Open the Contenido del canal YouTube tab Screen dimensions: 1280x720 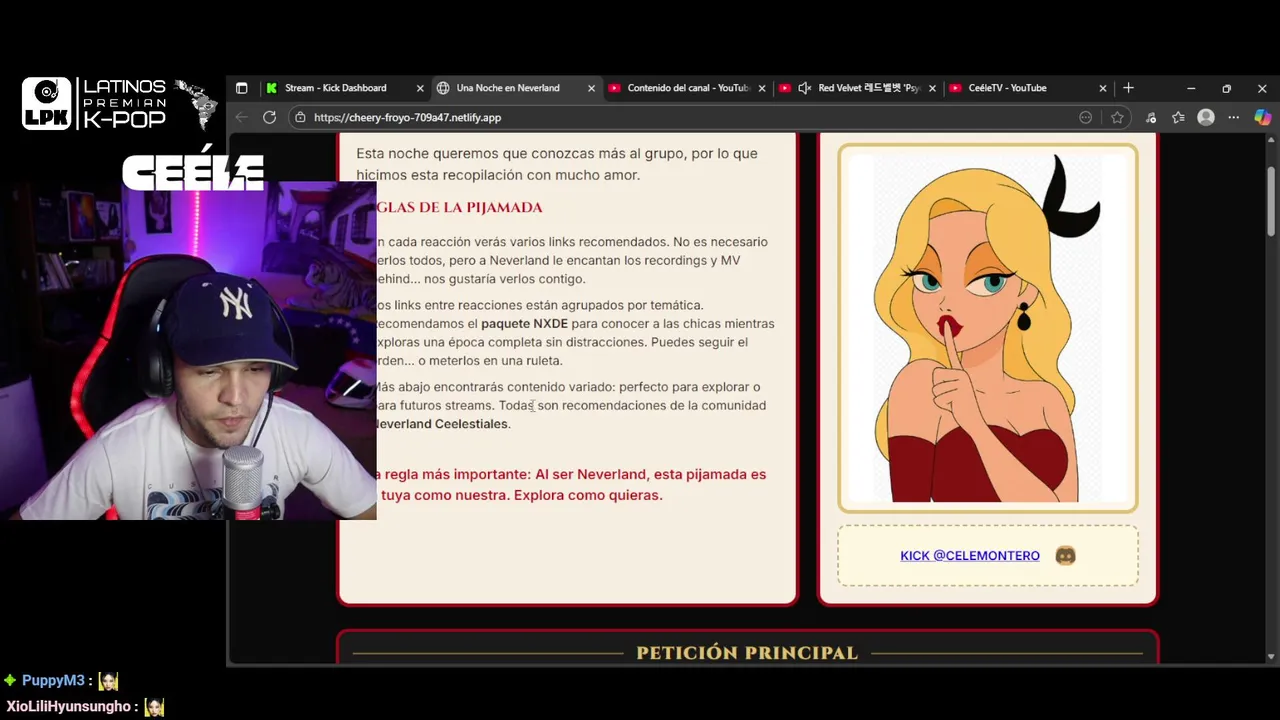tap(687, 88)
